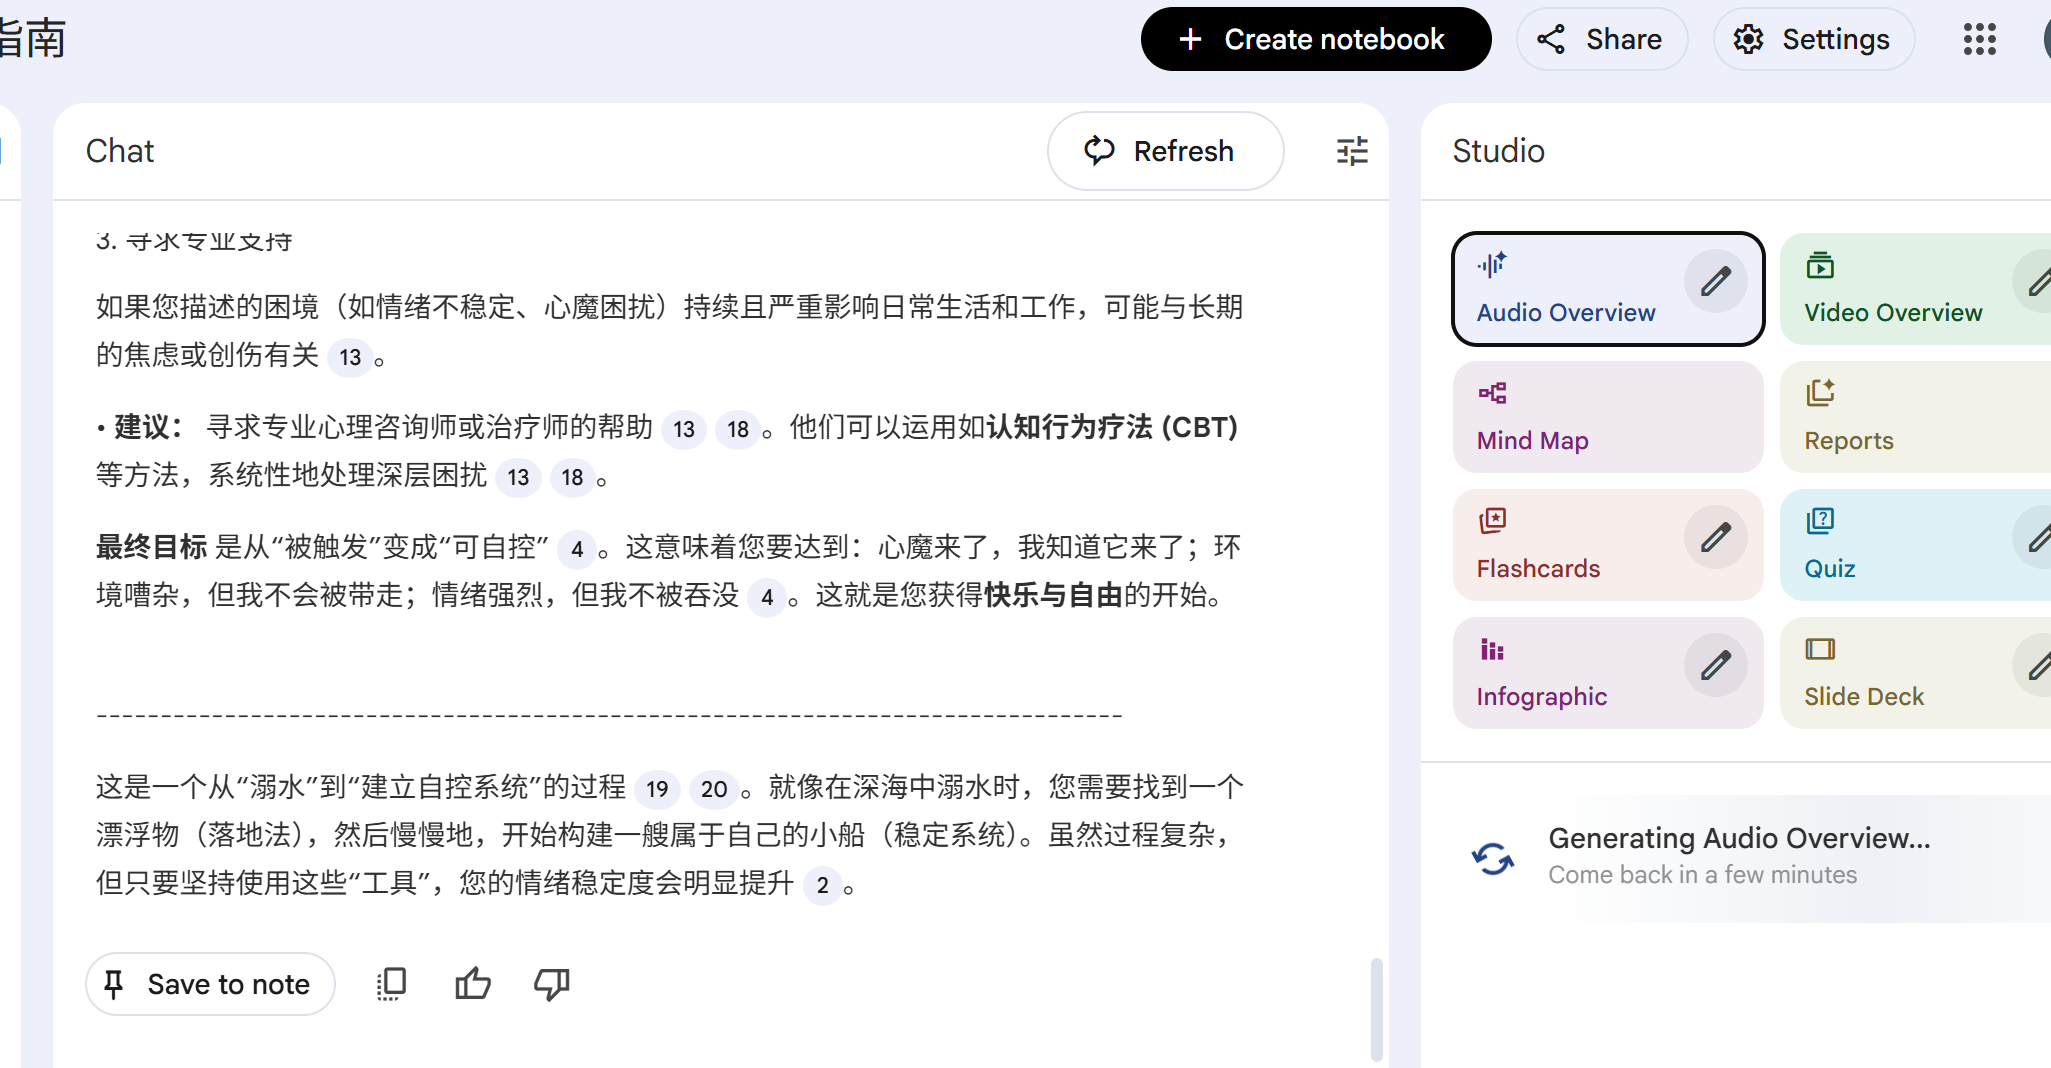Image resolution: width=2051 pixels, height=1068 pixels.
Task: Open citation 20 after 的过程
Action: (714, 789)
